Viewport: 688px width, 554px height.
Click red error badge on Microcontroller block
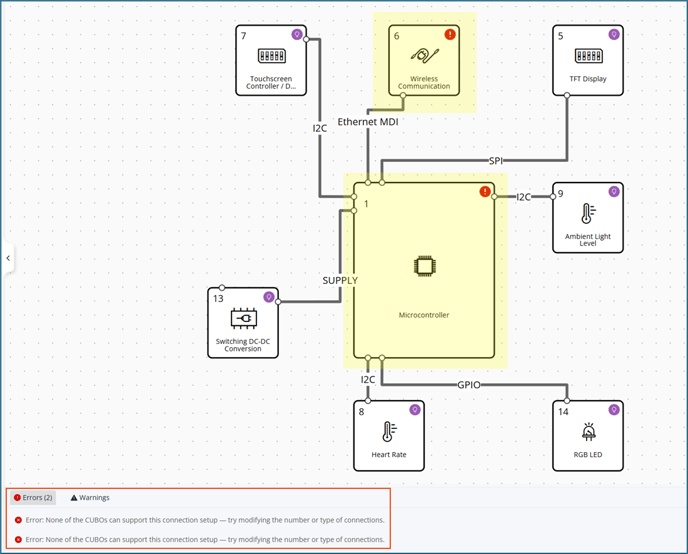coord(485,191)
